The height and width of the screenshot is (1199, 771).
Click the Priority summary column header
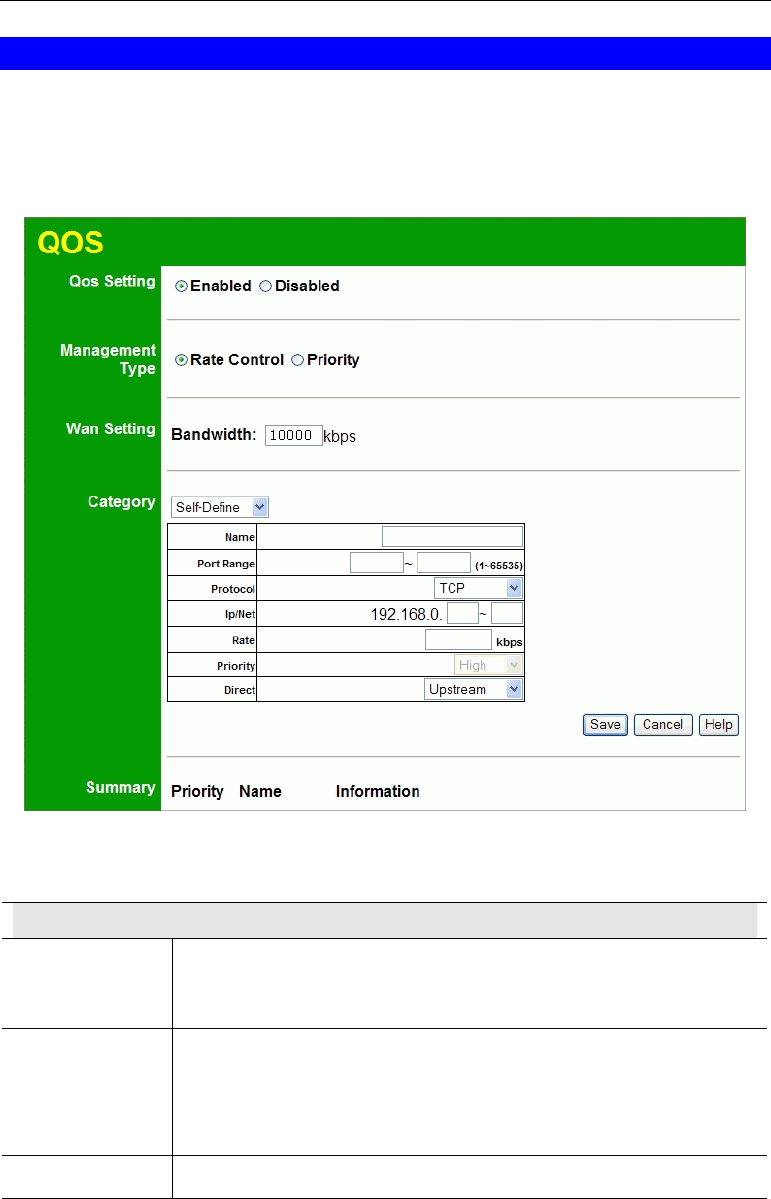pyautogui.click(x=197, y=791)
